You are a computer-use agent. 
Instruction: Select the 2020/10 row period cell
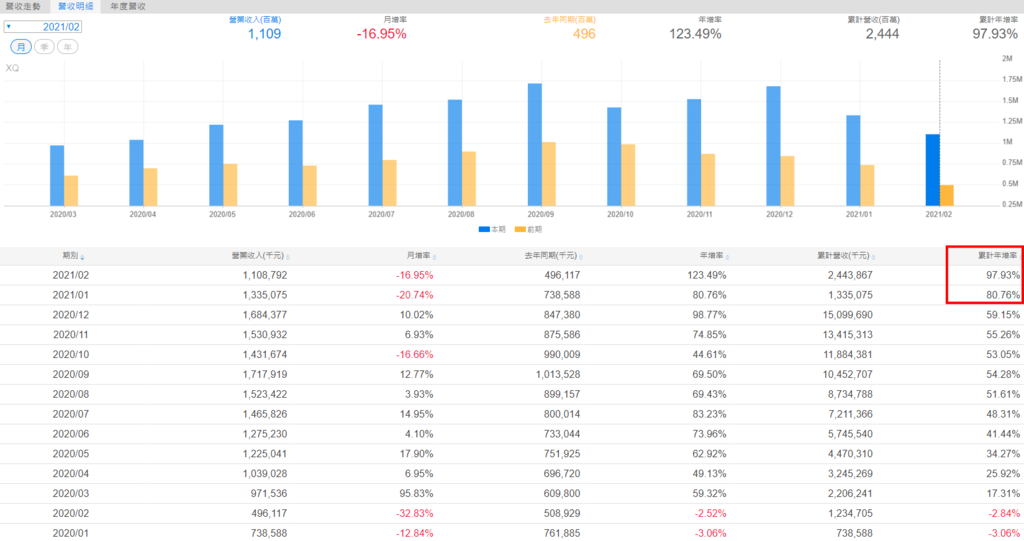pos(71,354)
